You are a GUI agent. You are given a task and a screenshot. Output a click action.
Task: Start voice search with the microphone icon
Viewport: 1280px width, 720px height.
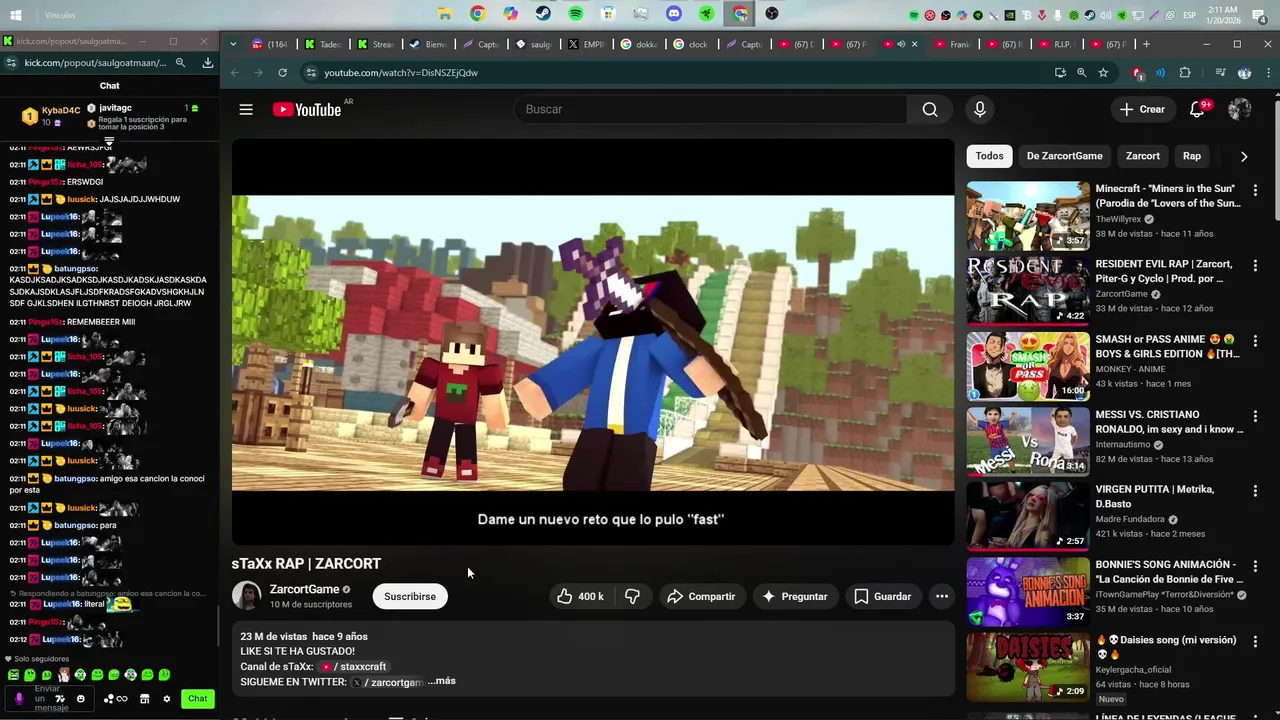coord(980,109)
